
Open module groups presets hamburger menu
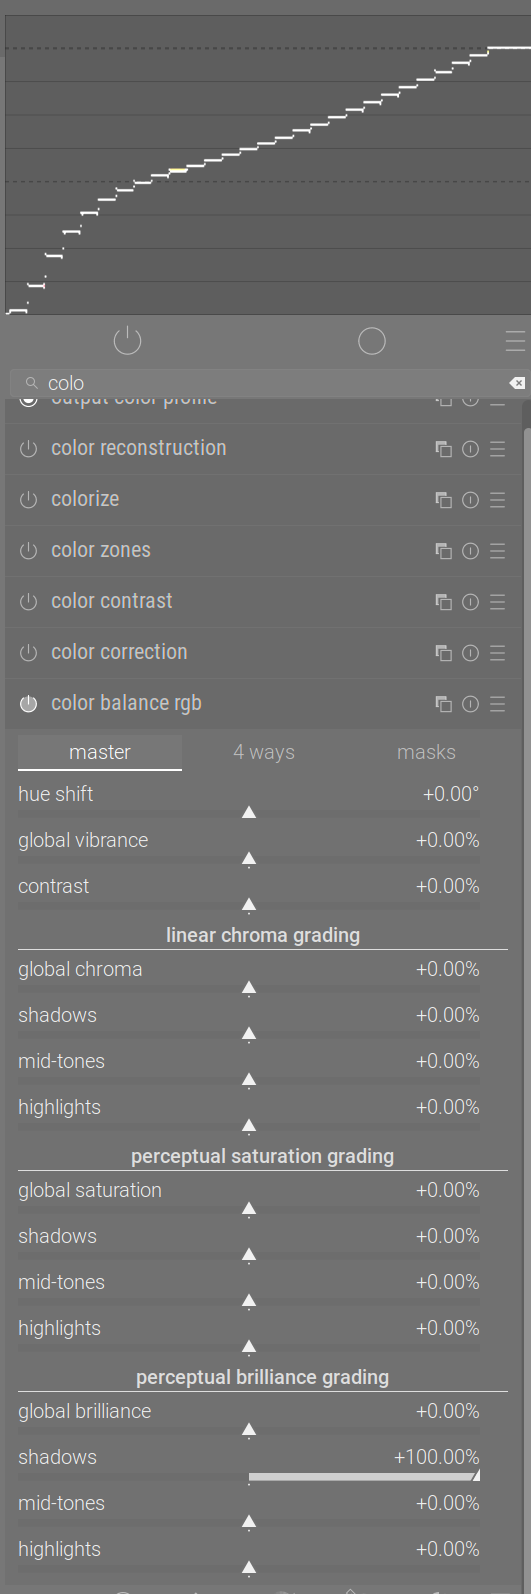pyautogui.click(x=515, y=341)
